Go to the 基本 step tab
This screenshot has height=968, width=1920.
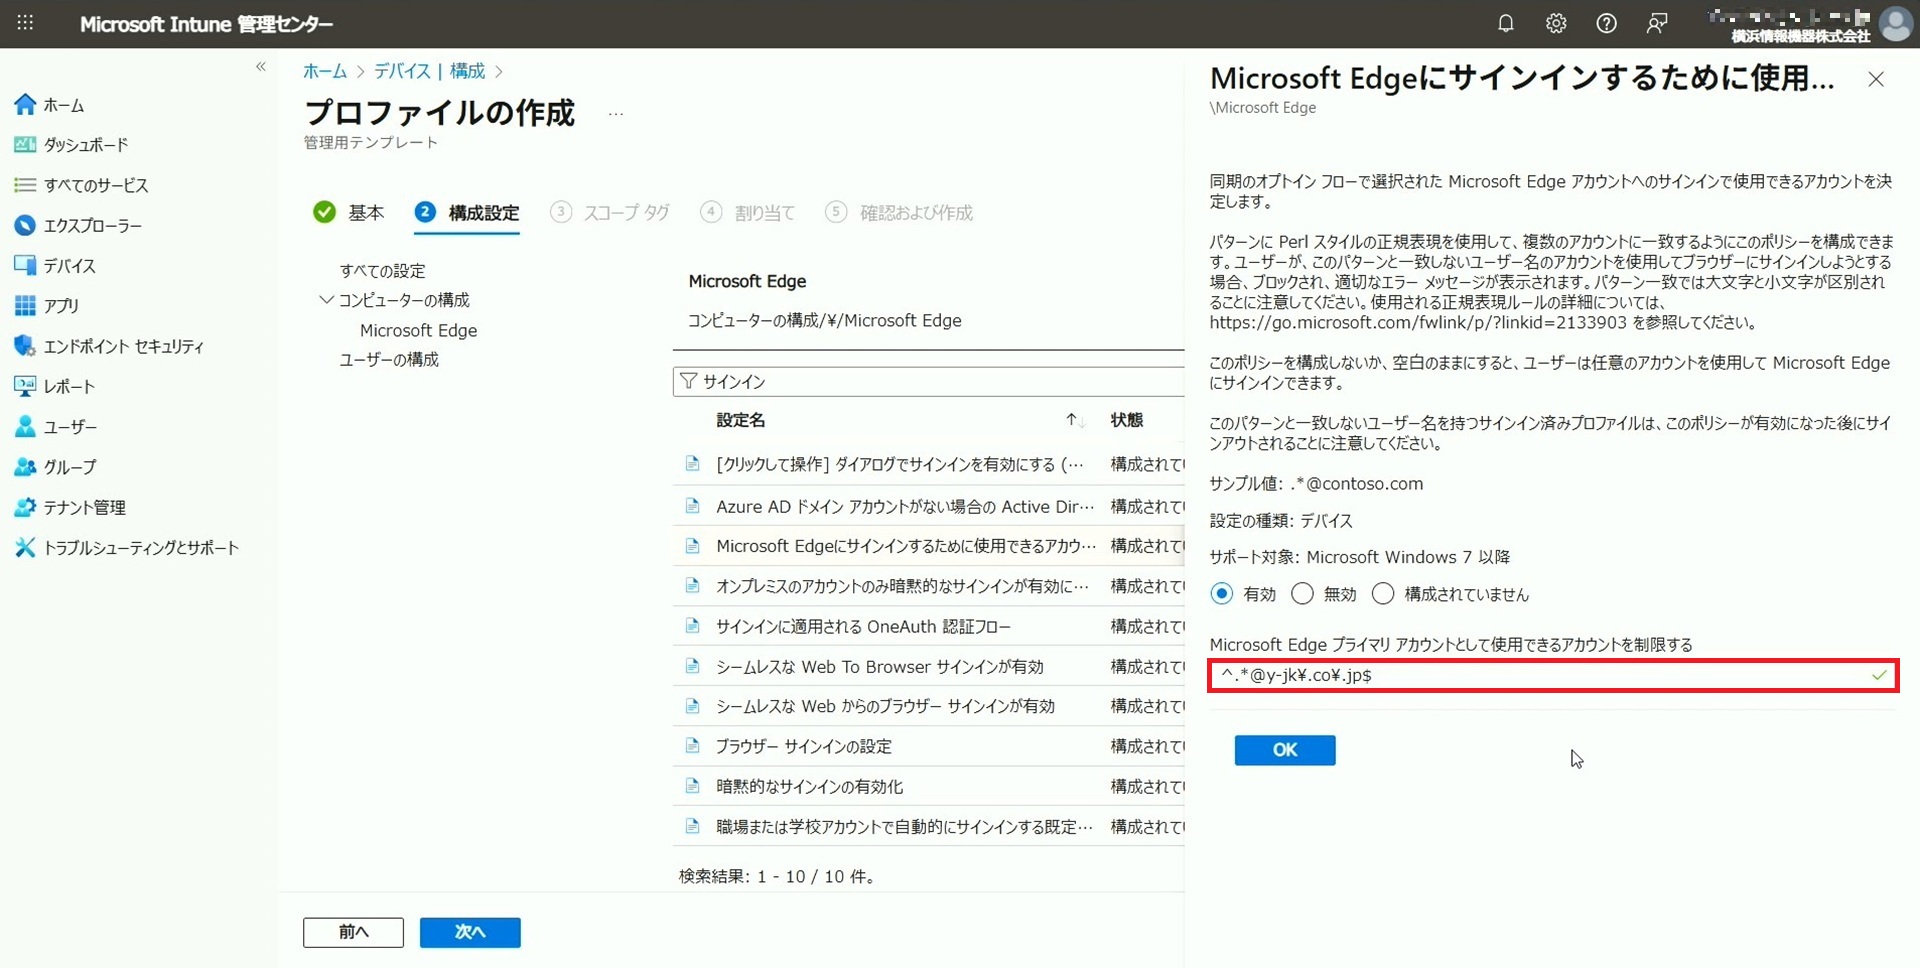click(365, 212)
